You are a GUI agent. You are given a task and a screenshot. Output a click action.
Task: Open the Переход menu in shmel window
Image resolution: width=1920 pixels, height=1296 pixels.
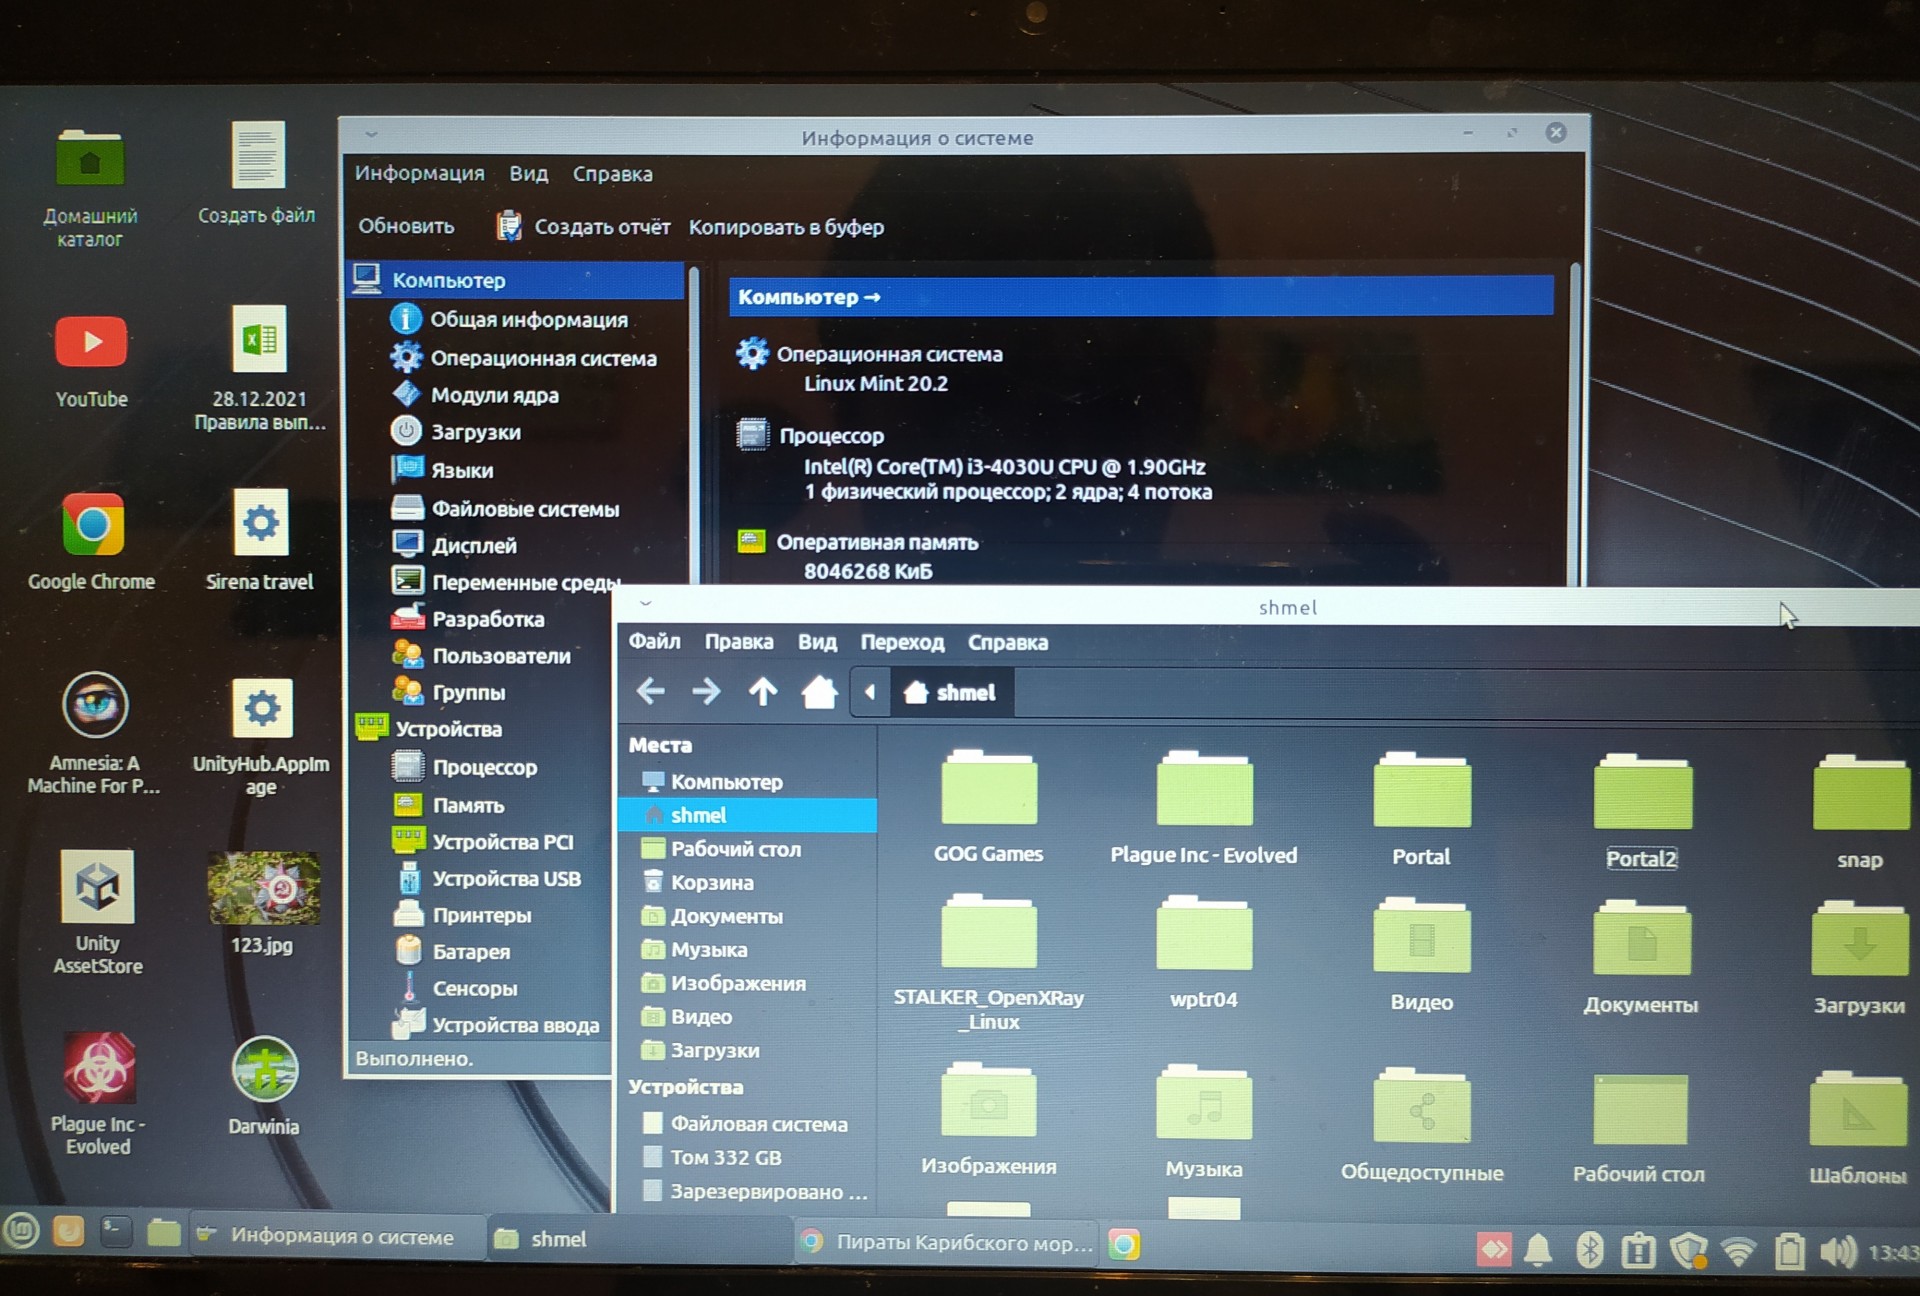pyautogui.click(x=902, y=642)
